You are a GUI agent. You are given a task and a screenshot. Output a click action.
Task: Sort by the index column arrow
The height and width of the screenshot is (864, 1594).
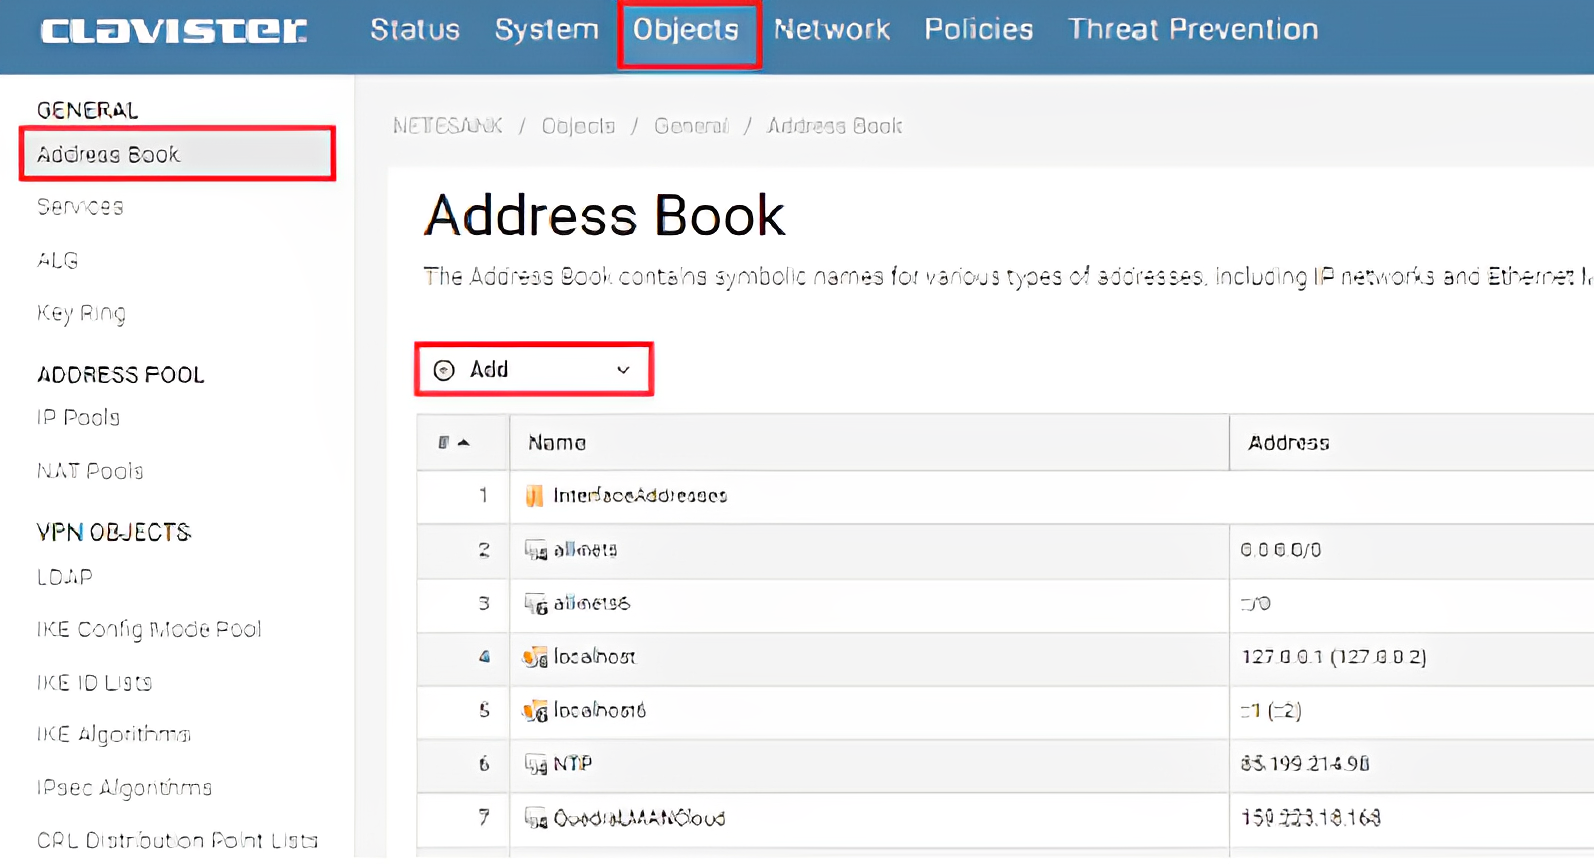tap(463, 442)
